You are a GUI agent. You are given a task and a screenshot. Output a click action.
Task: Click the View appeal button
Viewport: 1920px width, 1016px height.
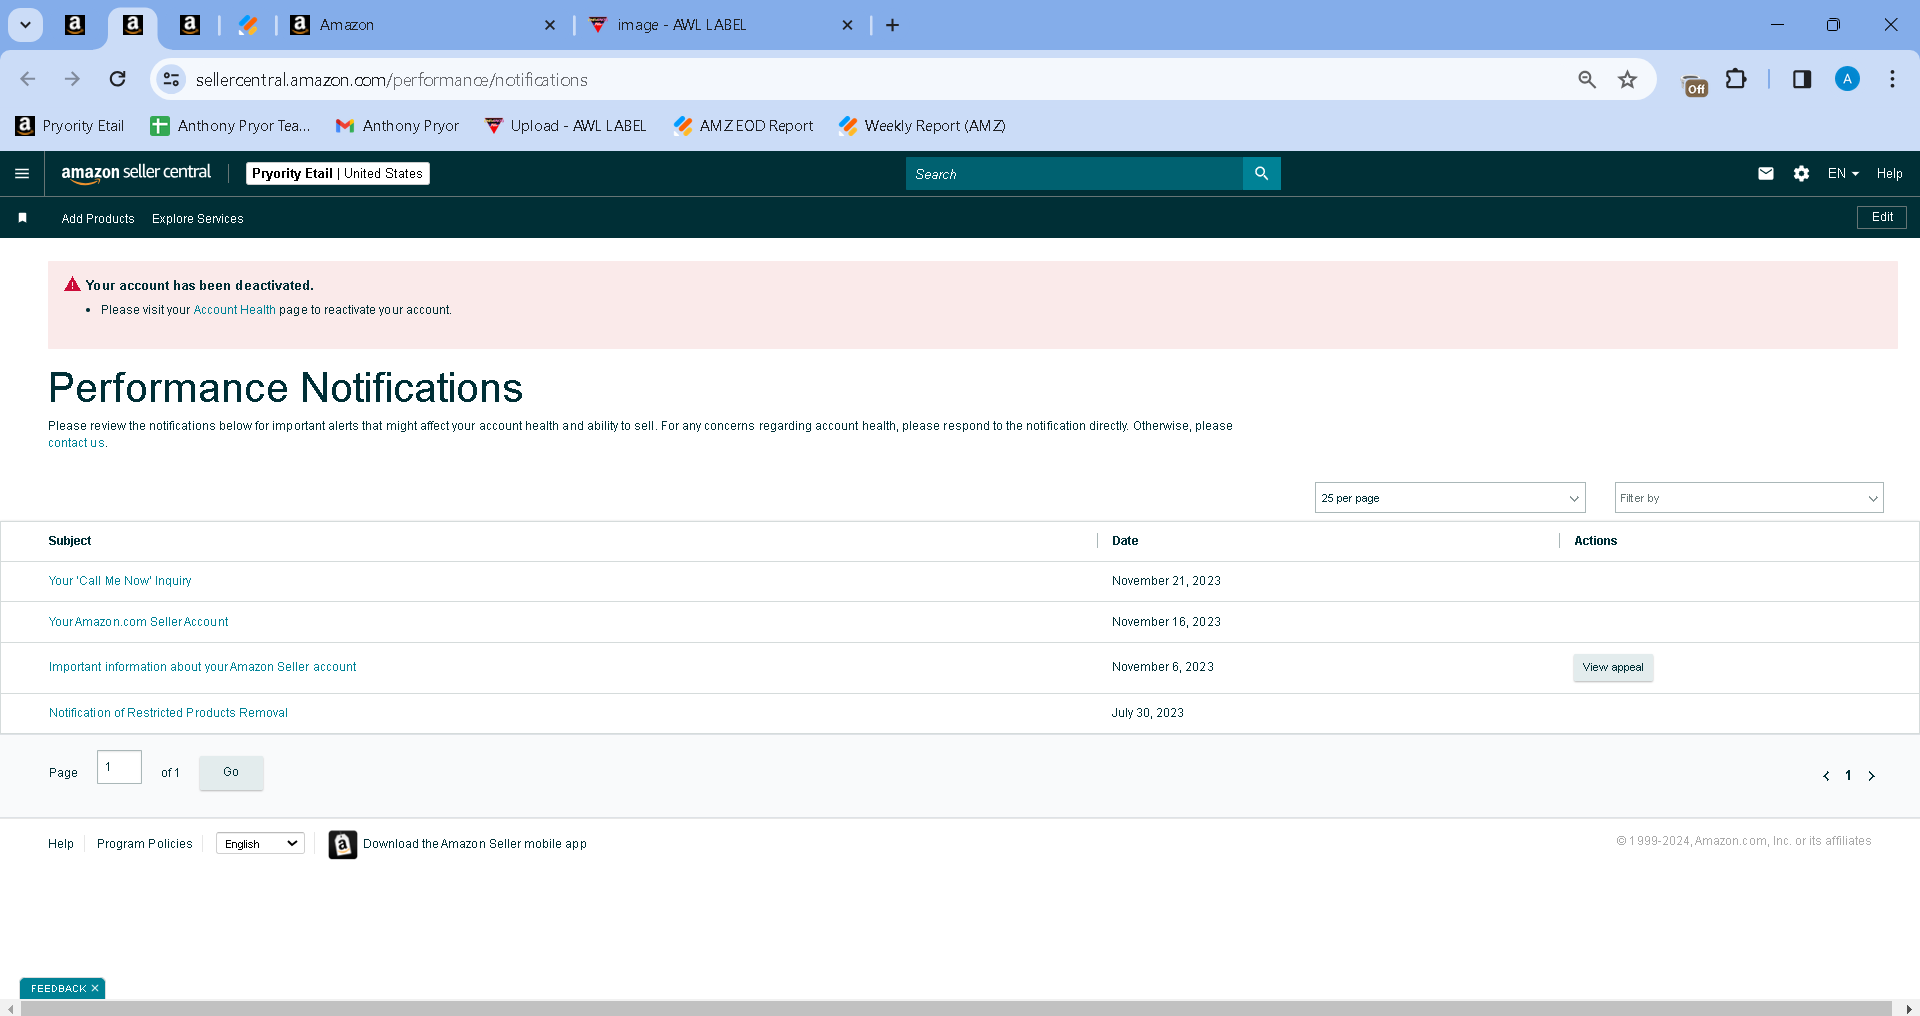coord(1613,668)
